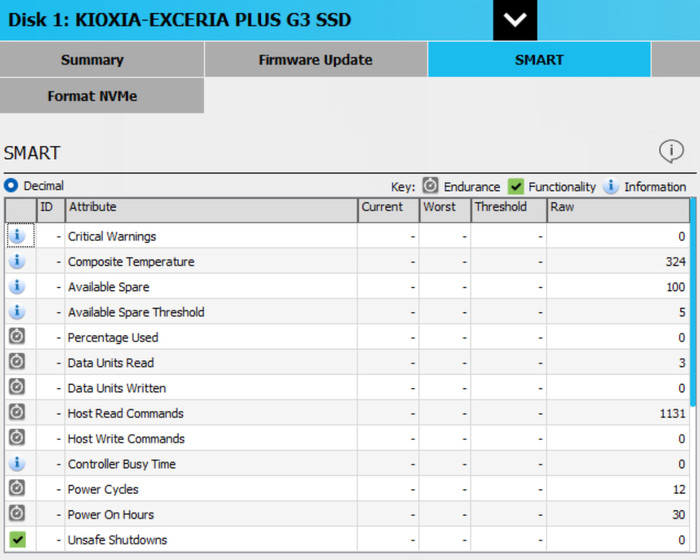Open the disk selection dropdown arrow

pos(515,20)
